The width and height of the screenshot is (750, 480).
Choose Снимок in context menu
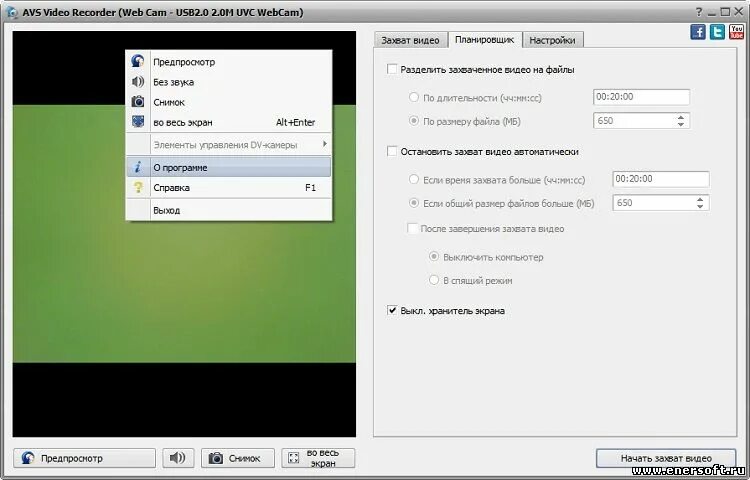click(x=229, y=102)
